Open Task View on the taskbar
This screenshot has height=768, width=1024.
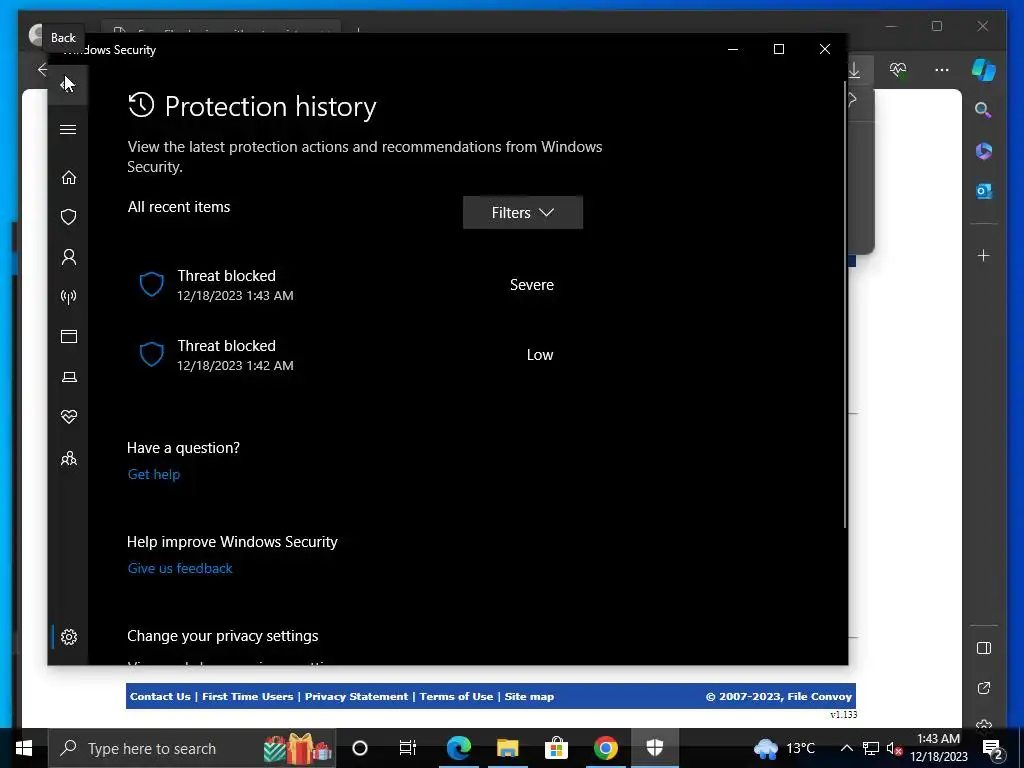click(x=408, y=748)
